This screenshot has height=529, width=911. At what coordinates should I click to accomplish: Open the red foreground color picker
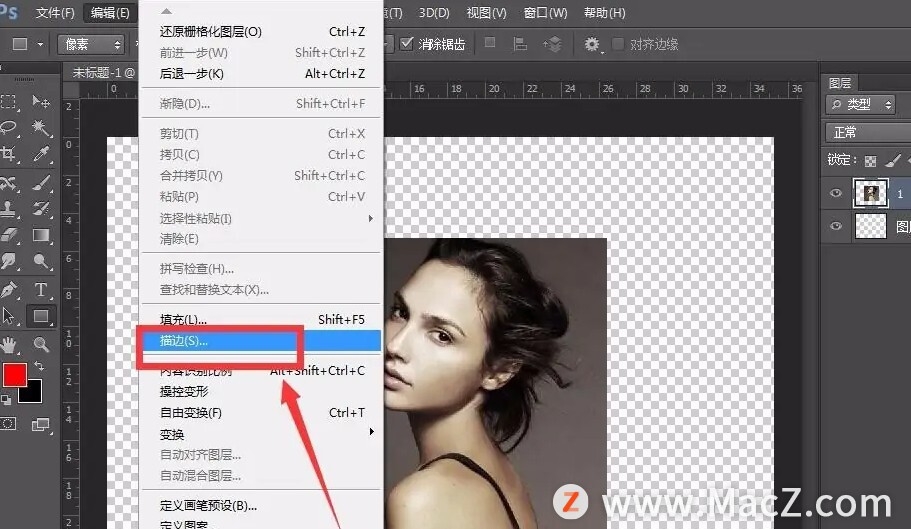(14, 375)
